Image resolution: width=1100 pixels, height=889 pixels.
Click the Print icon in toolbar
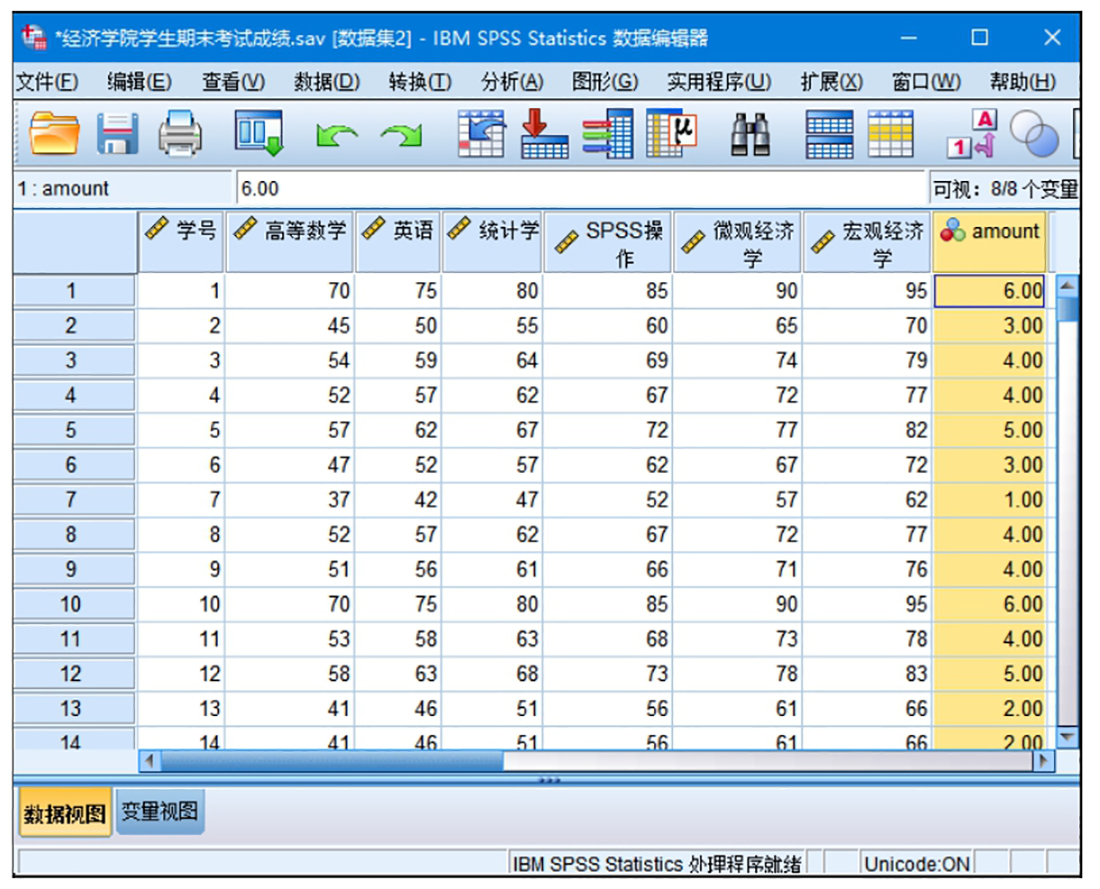coord(182,133)
